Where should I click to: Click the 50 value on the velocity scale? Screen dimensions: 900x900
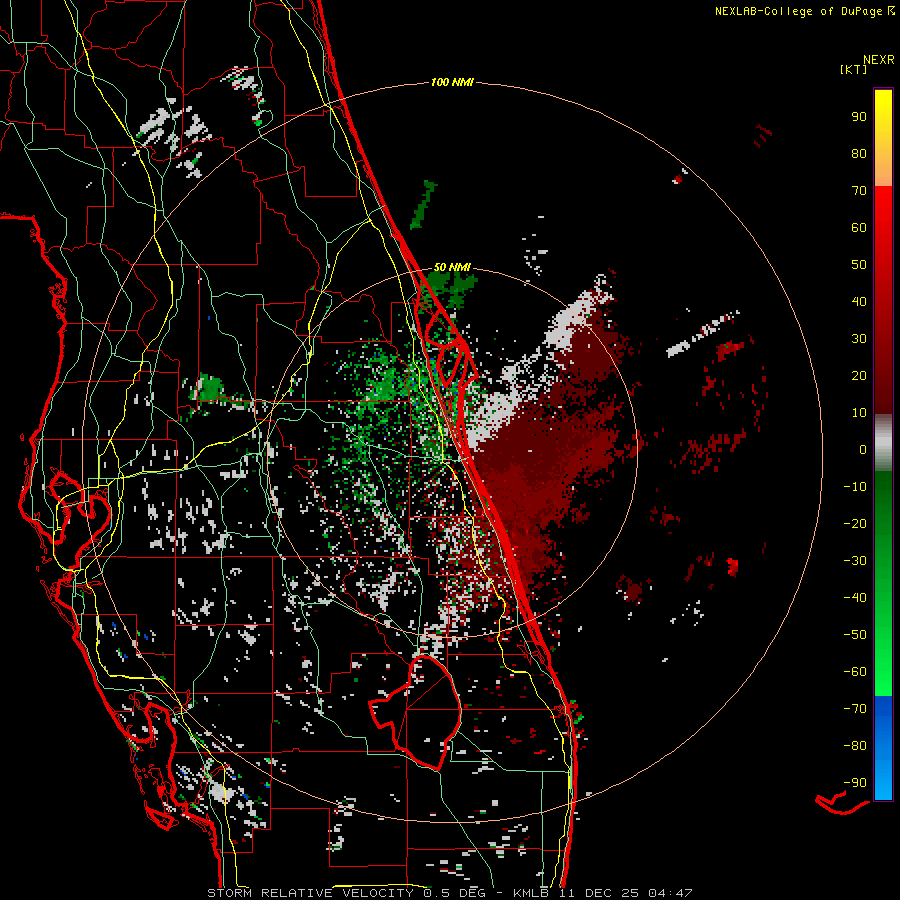[859, 265]
